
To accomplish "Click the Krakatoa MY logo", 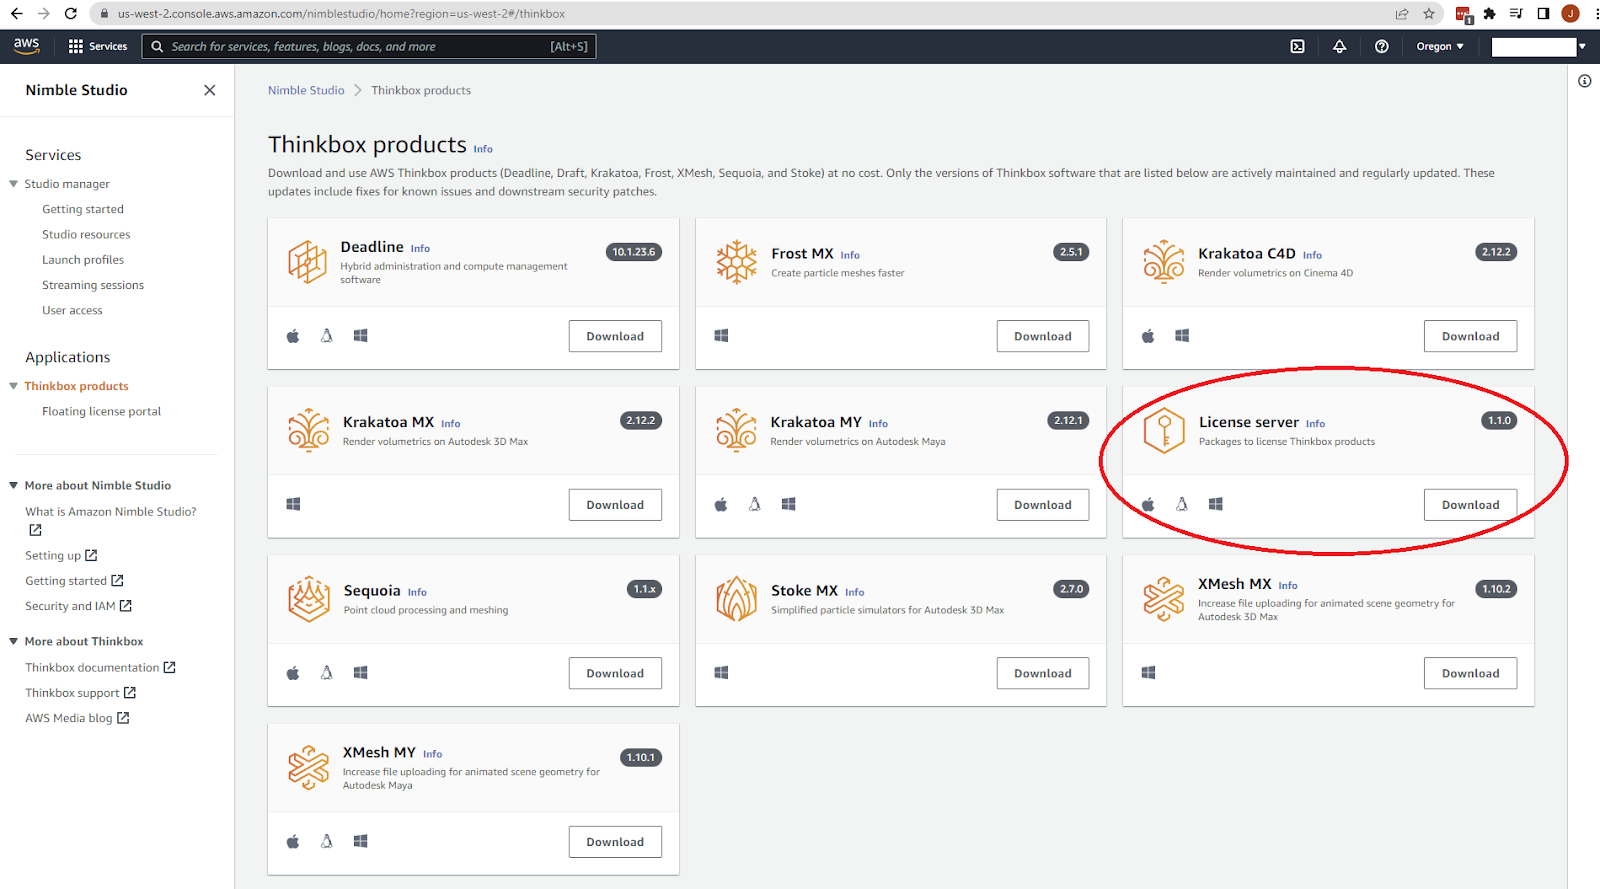I will coord(736,431).
